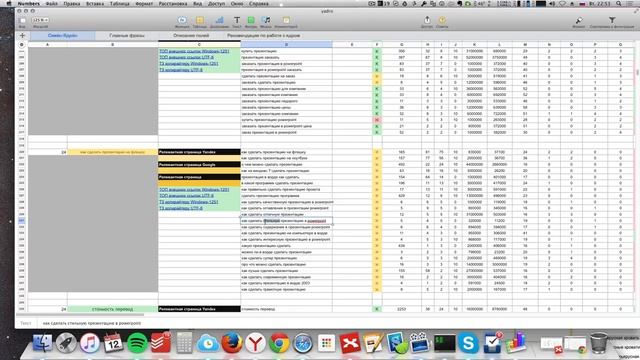The height and width of the screenshot is (360, 640).
Task: Open the Share button in toolbar
Action: (427, 20)
